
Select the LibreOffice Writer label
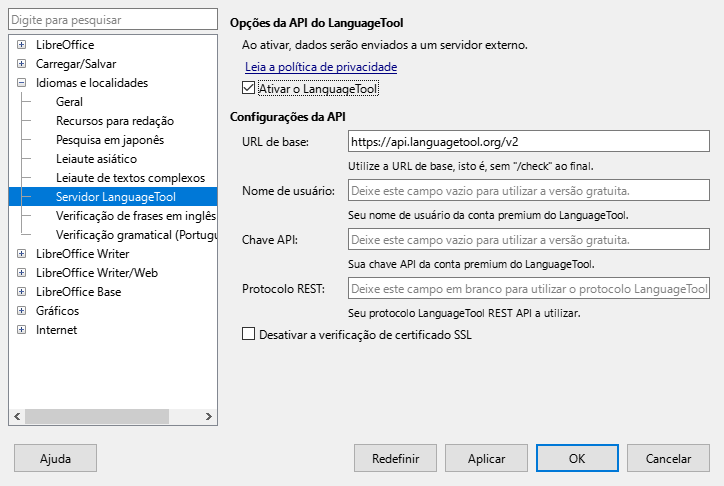(x=83, y=254)
